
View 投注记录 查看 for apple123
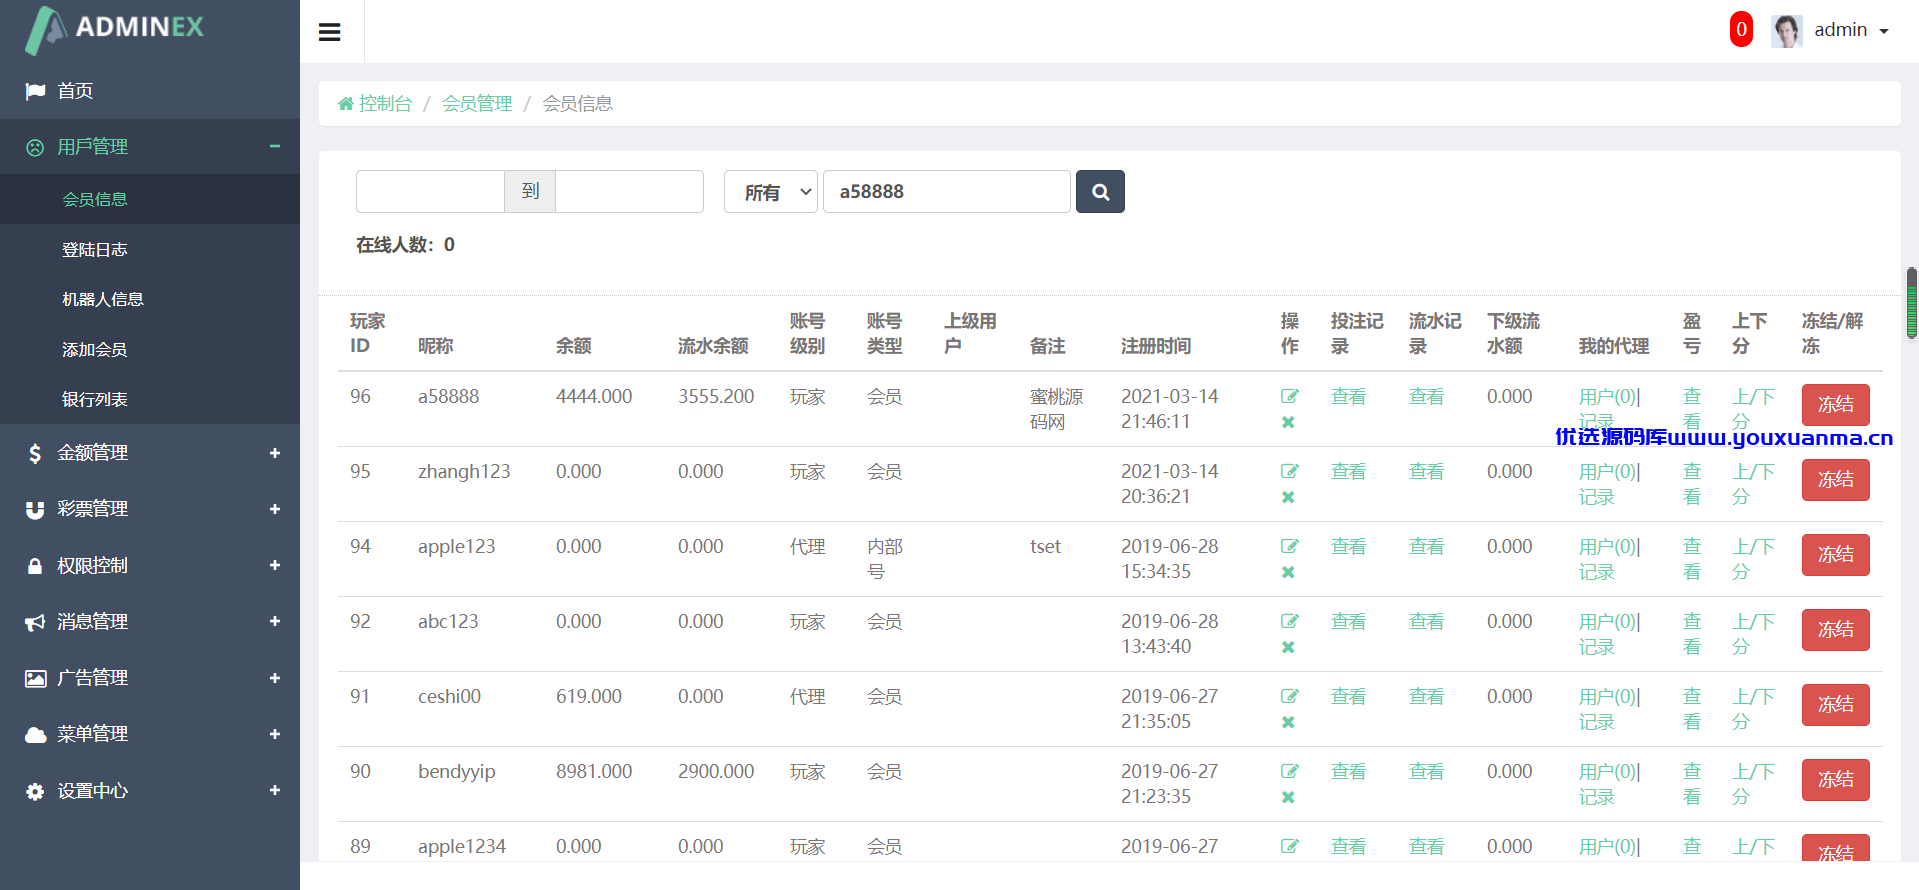pyautogui.click(x=1348, y=547)
